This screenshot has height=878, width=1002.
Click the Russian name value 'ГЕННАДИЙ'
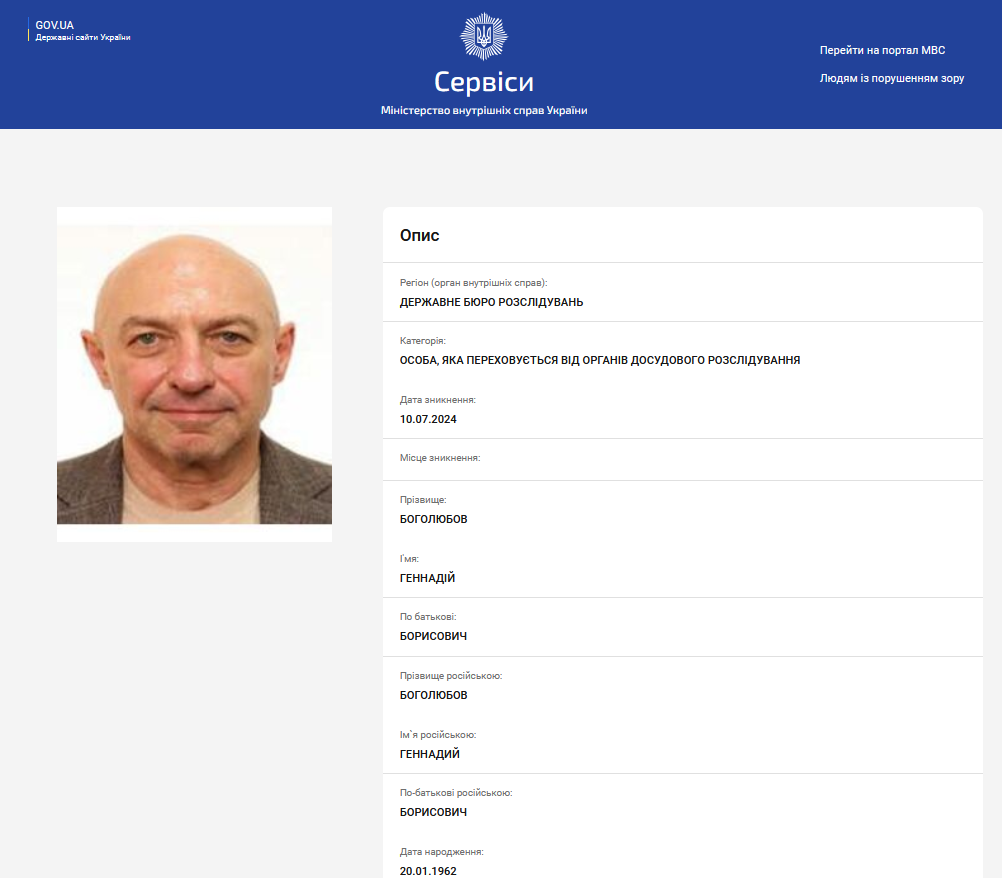pos(429,754)
